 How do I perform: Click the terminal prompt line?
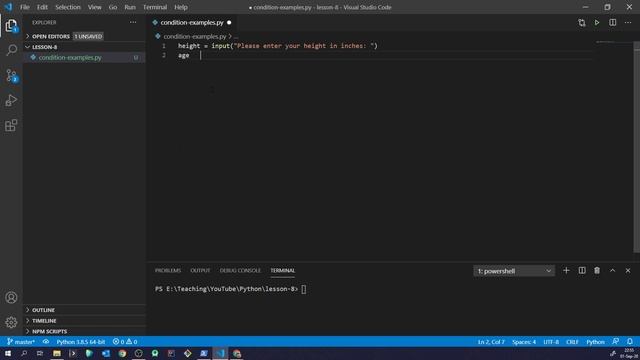[231, 289]
